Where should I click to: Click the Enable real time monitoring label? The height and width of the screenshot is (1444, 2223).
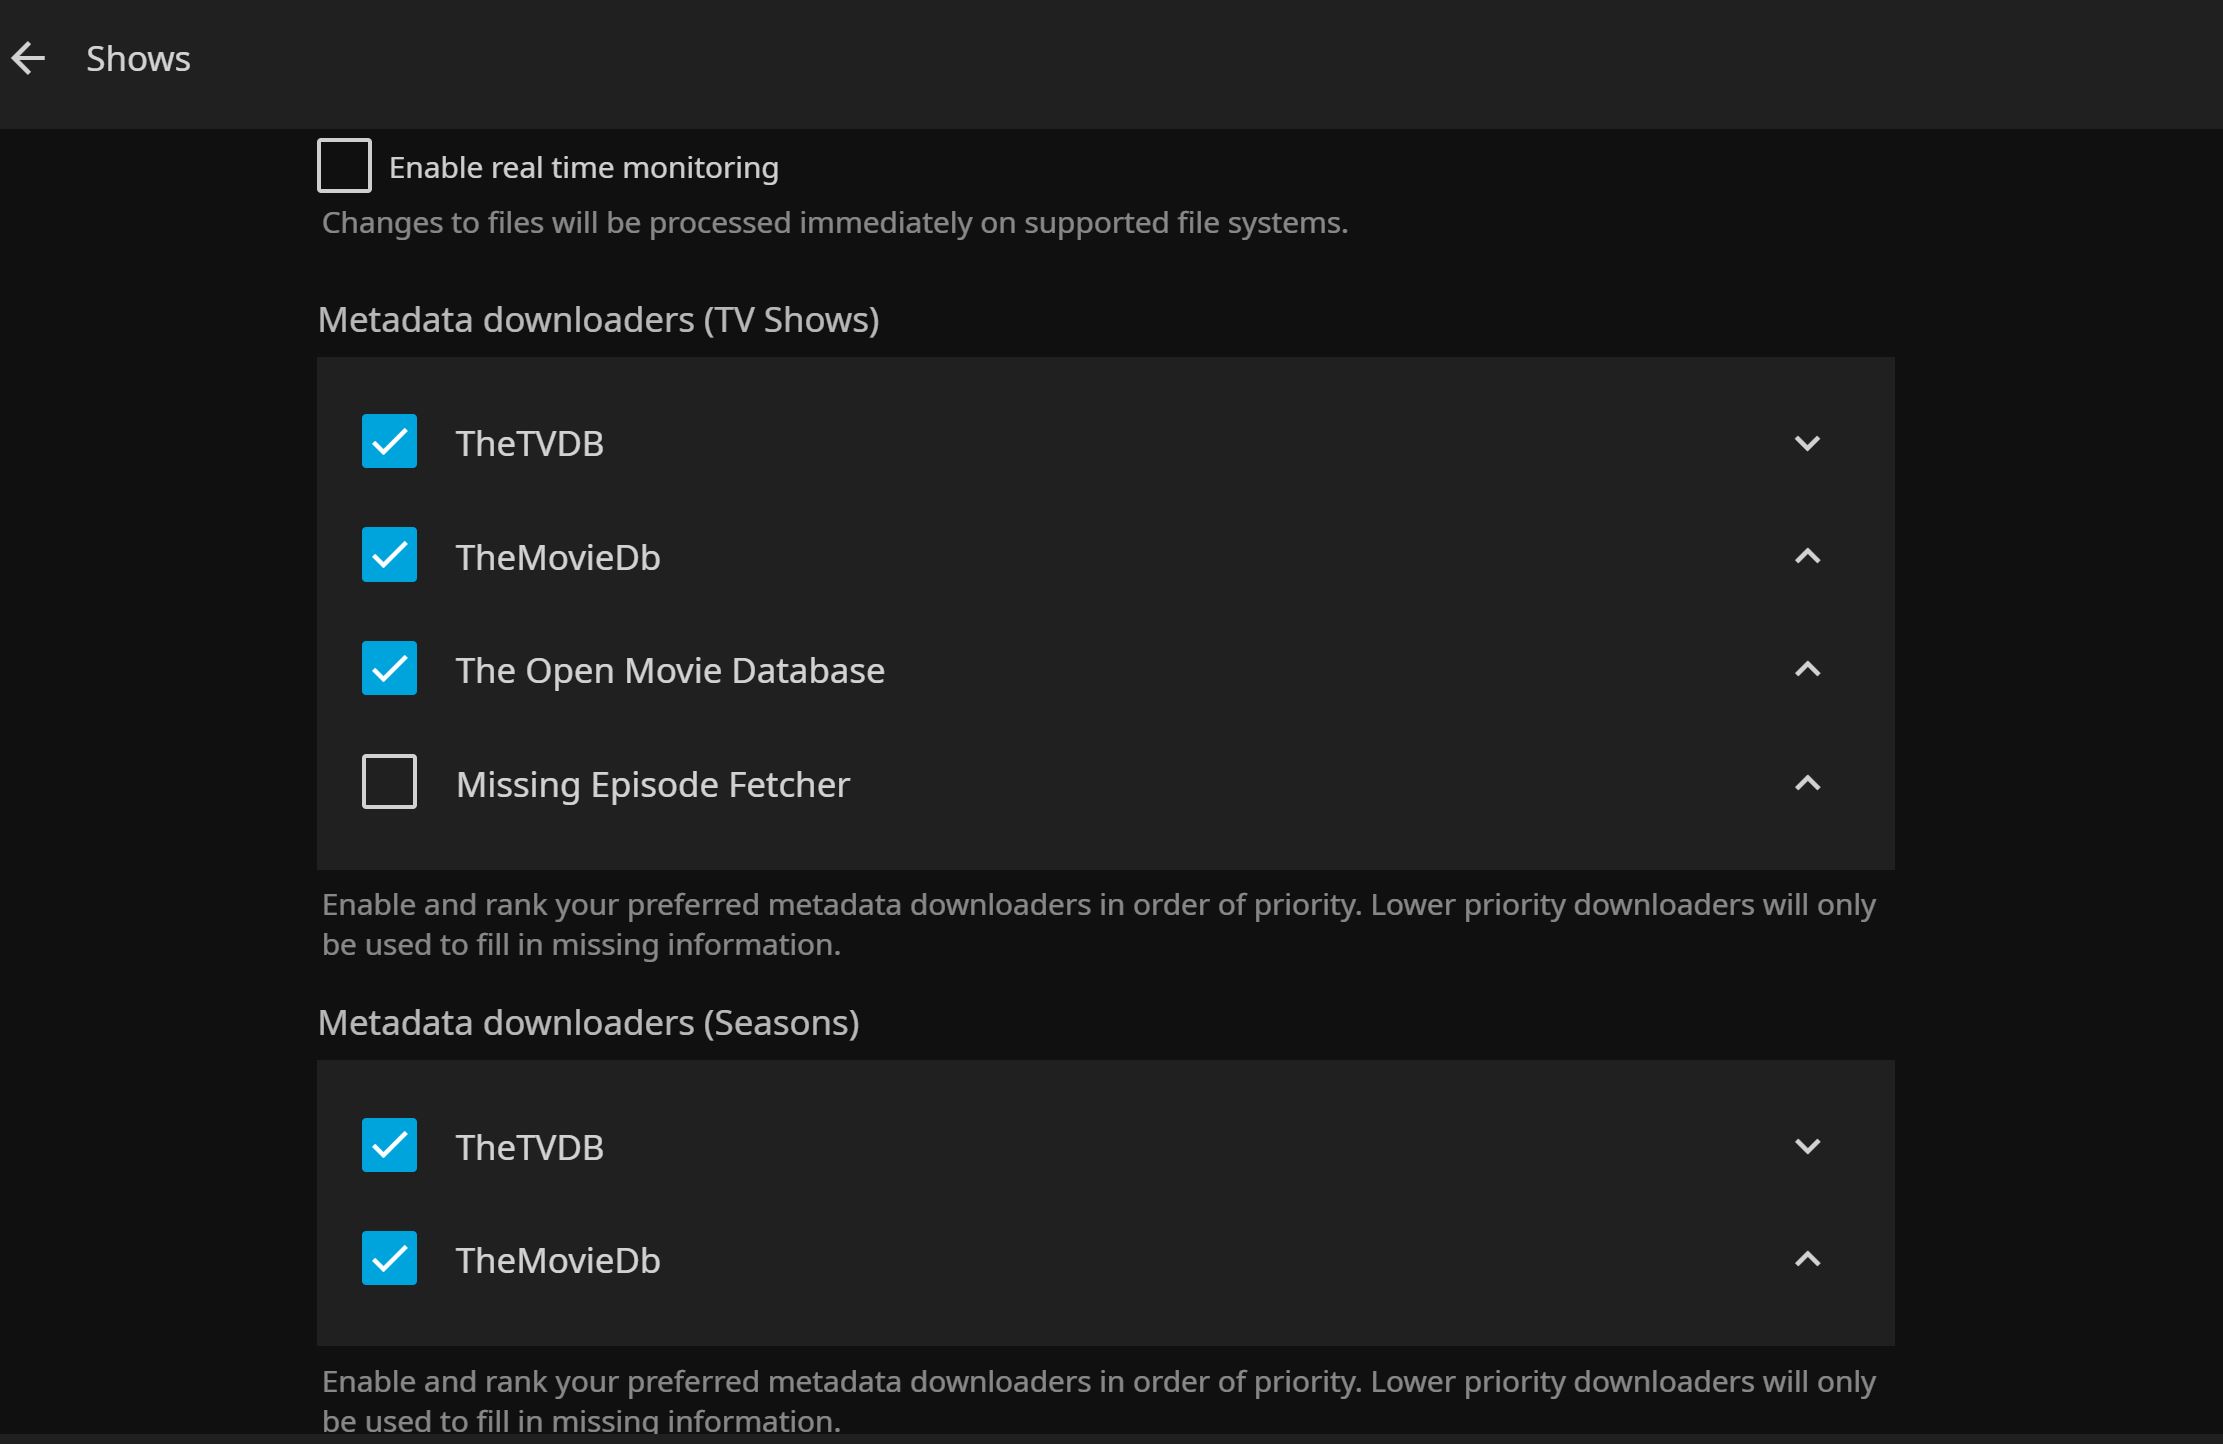click(x=583, y=168)
